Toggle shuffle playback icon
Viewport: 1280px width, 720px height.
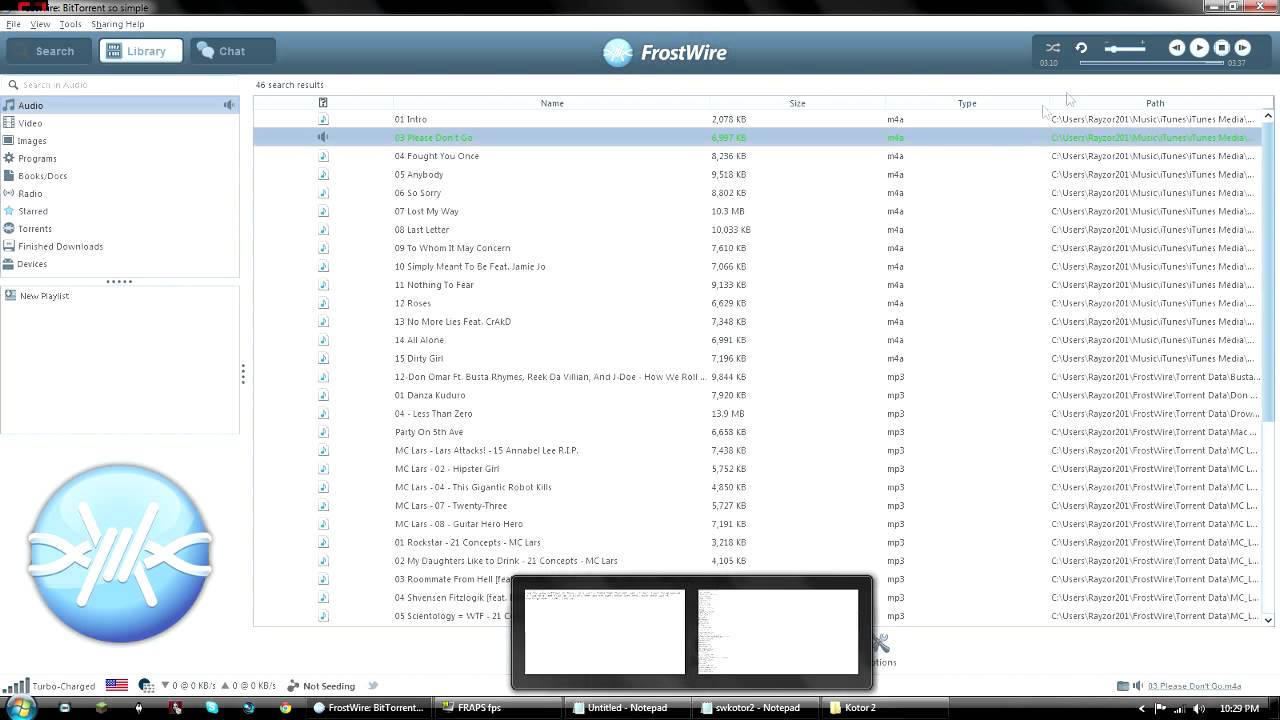point(1053,47)
